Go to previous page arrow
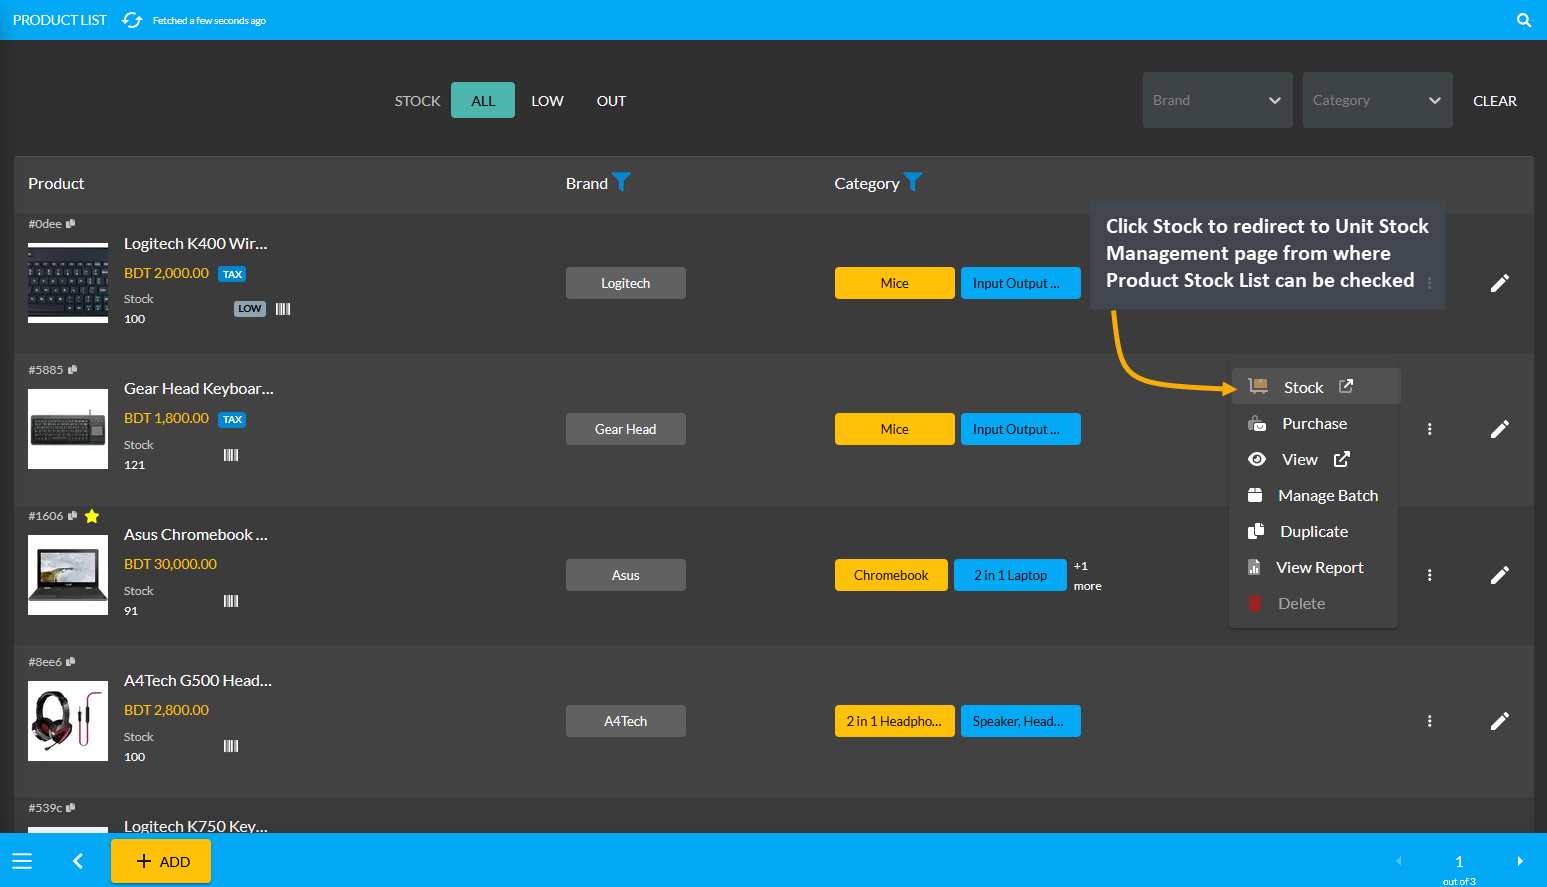The height and width of the screenshot is (887, 1547). click(x=1399, y=861)
